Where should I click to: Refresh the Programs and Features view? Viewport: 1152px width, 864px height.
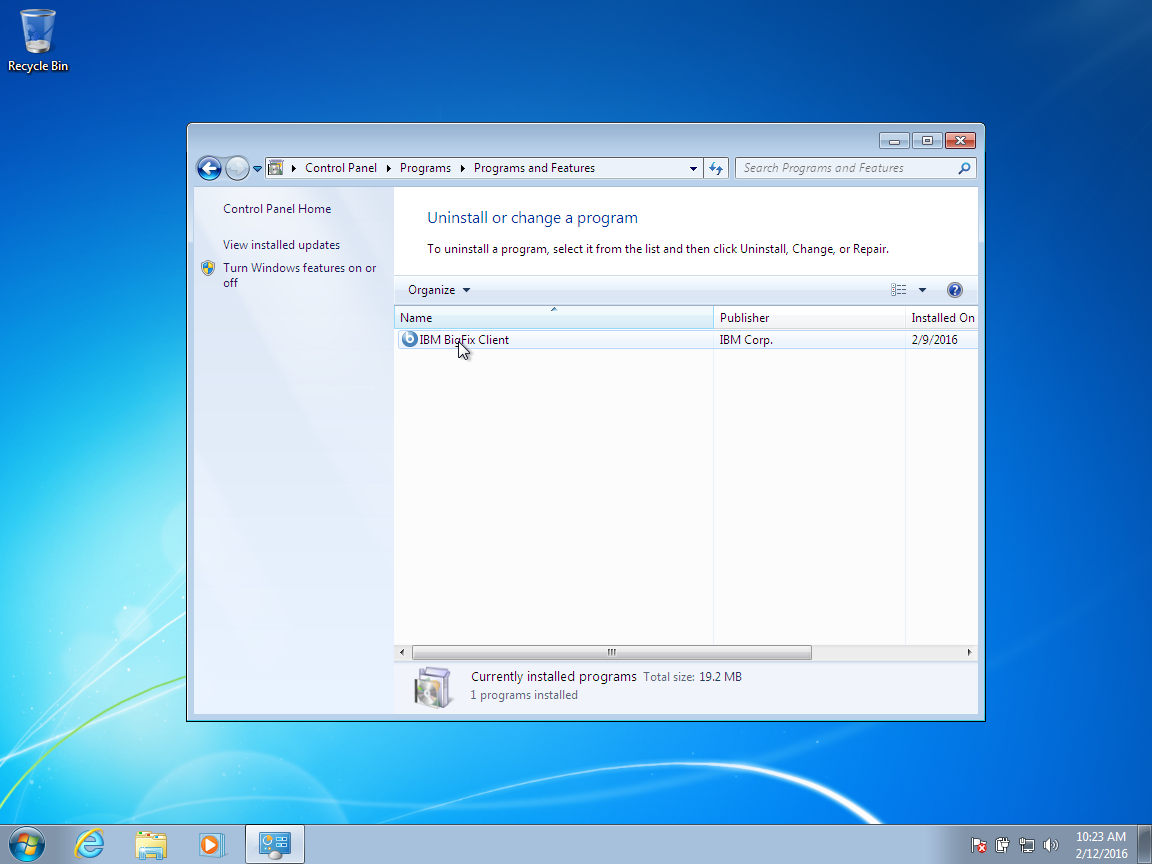[x=716, y=168]
